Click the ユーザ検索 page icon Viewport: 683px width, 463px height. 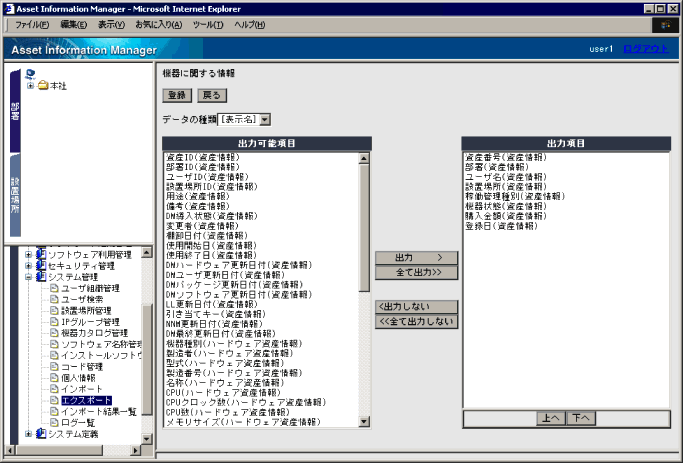[x=54, y=299]
